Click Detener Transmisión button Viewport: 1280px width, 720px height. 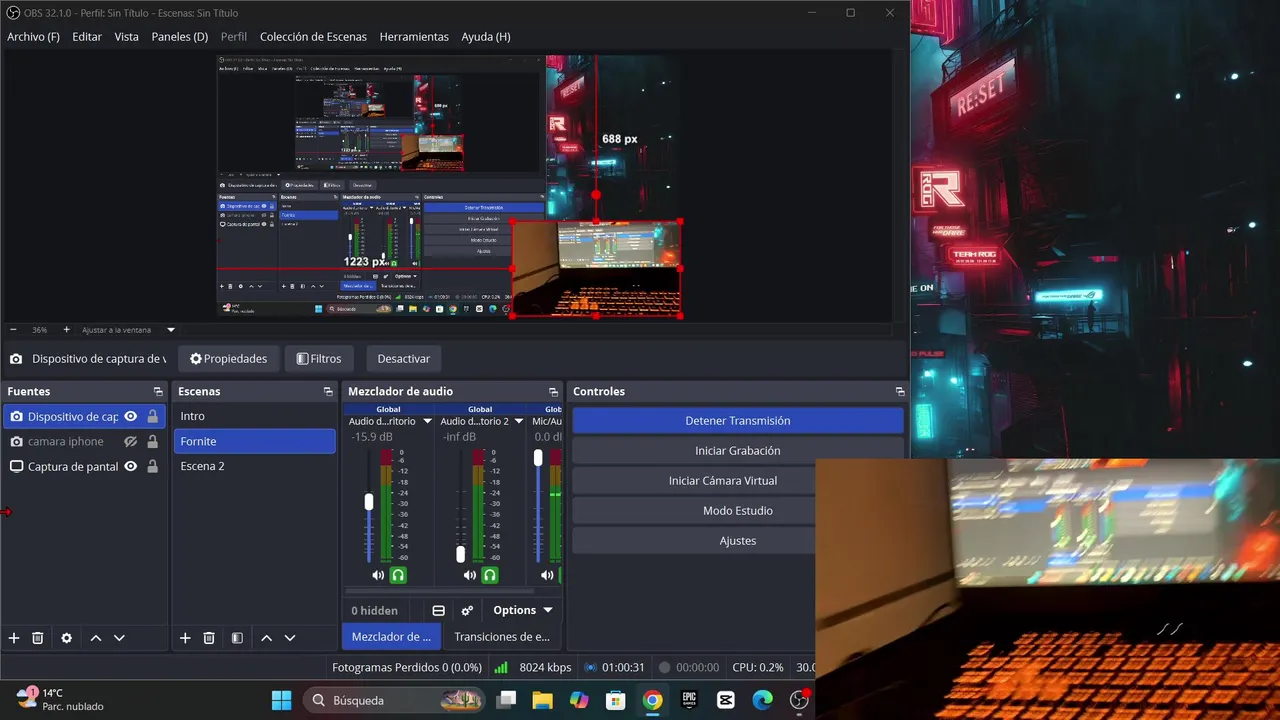tap(738, 421)
